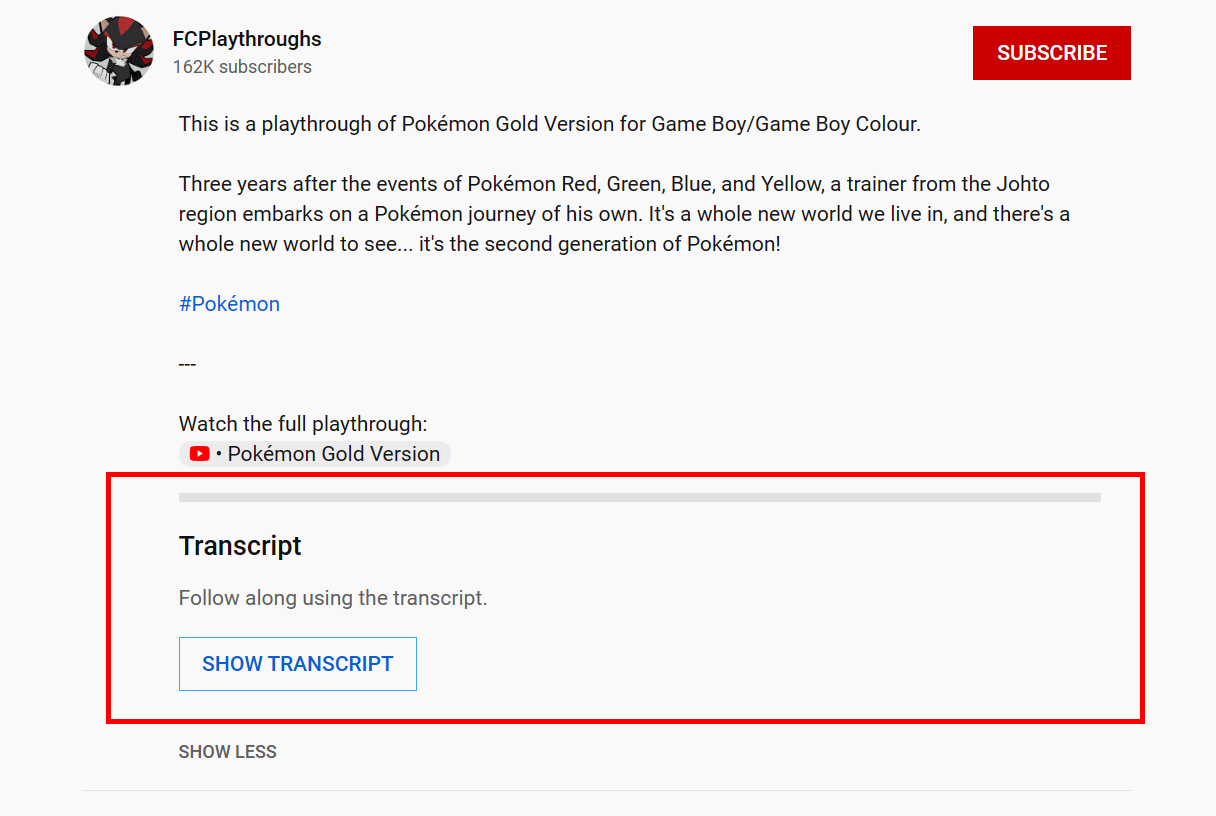Click the Transcript section heading

tap(240, 546)
